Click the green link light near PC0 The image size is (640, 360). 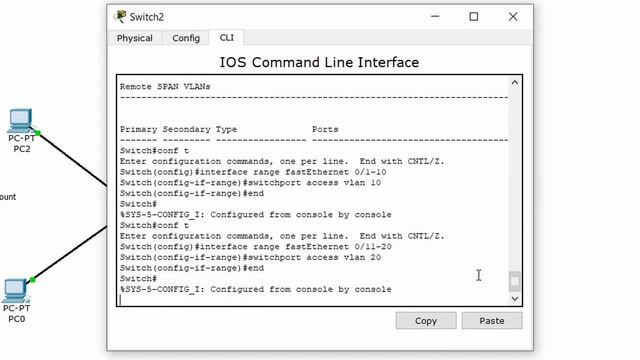point(33,280)
